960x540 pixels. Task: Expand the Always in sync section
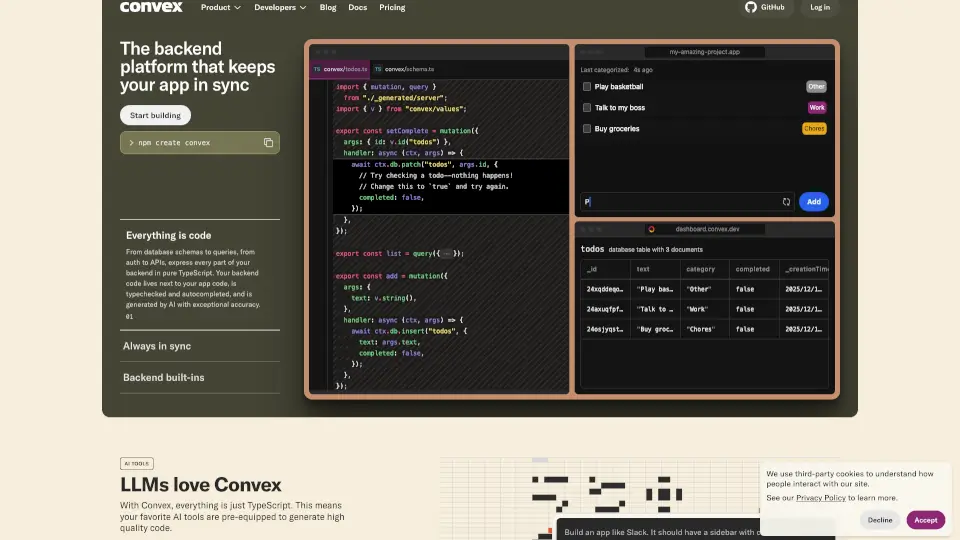[x=157, y=346]
